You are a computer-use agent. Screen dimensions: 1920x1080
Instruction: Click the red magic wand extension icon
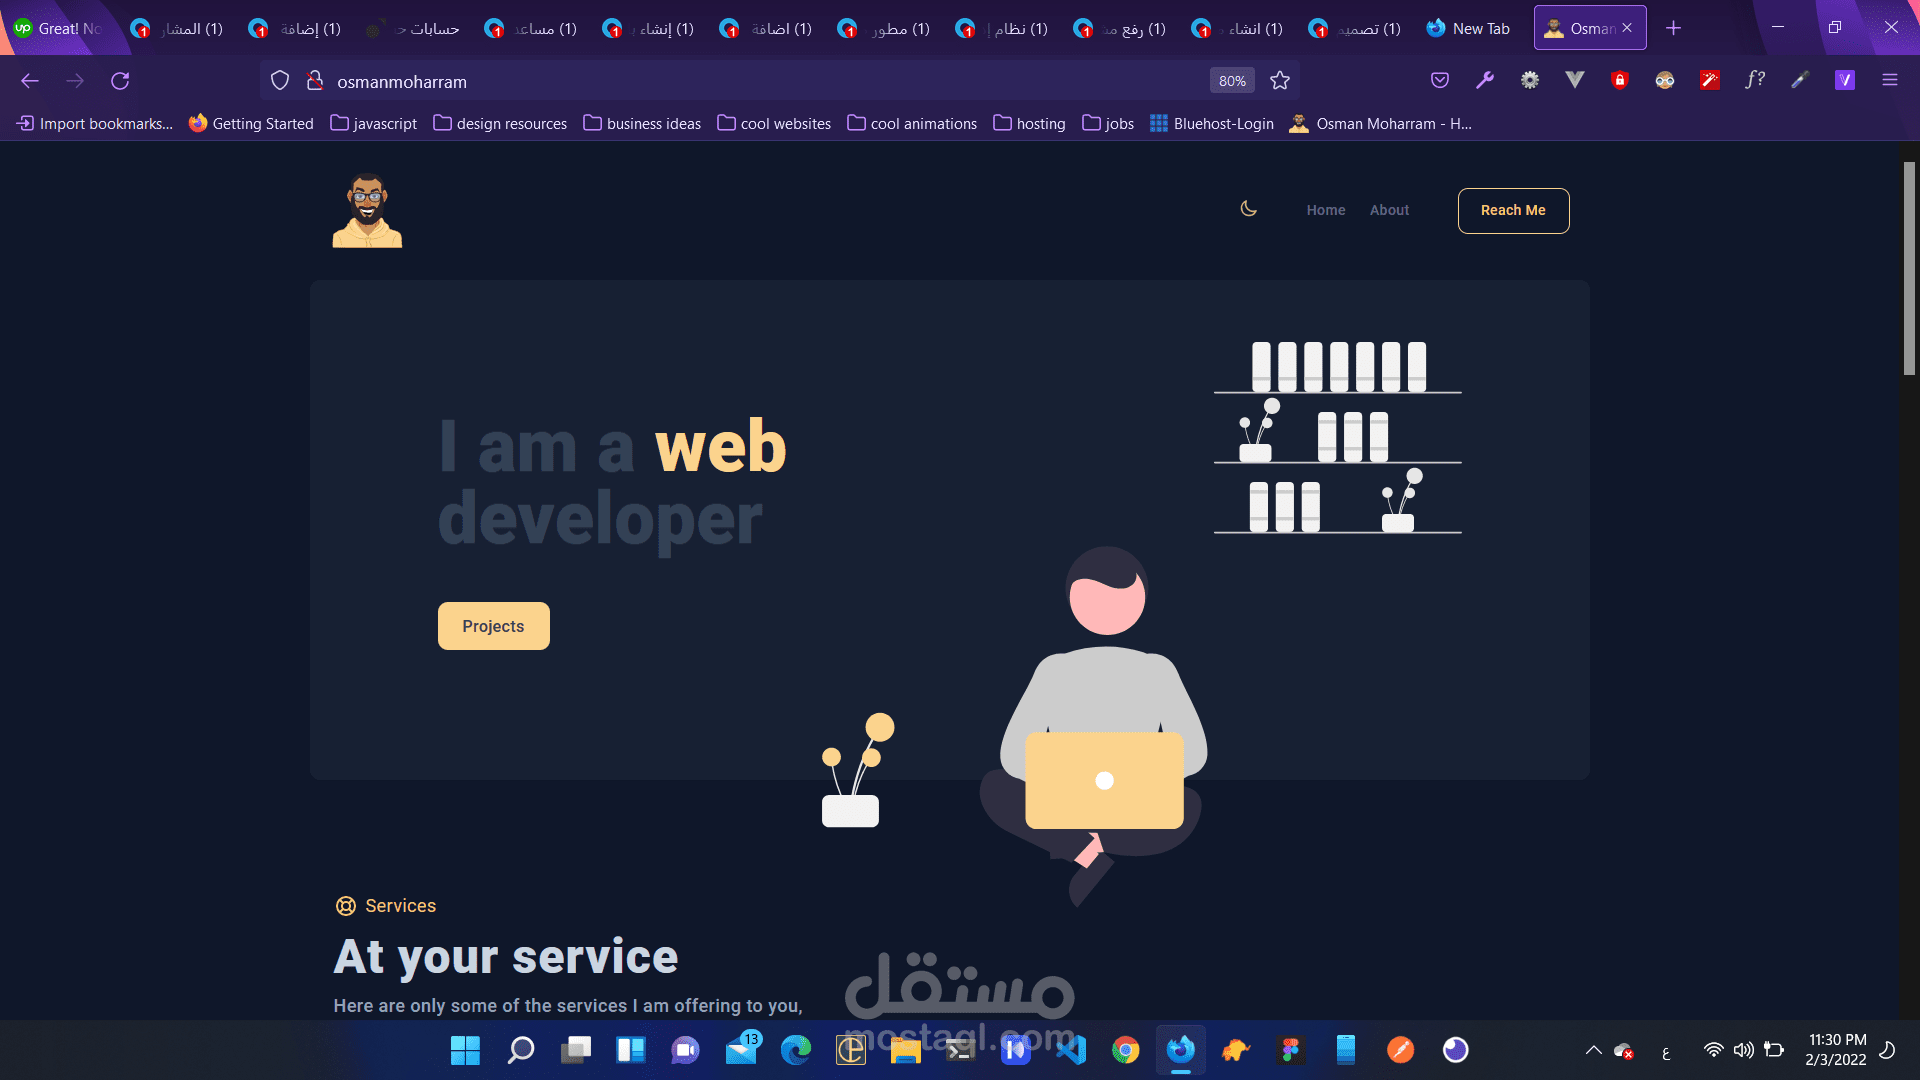click(1710, 80)
